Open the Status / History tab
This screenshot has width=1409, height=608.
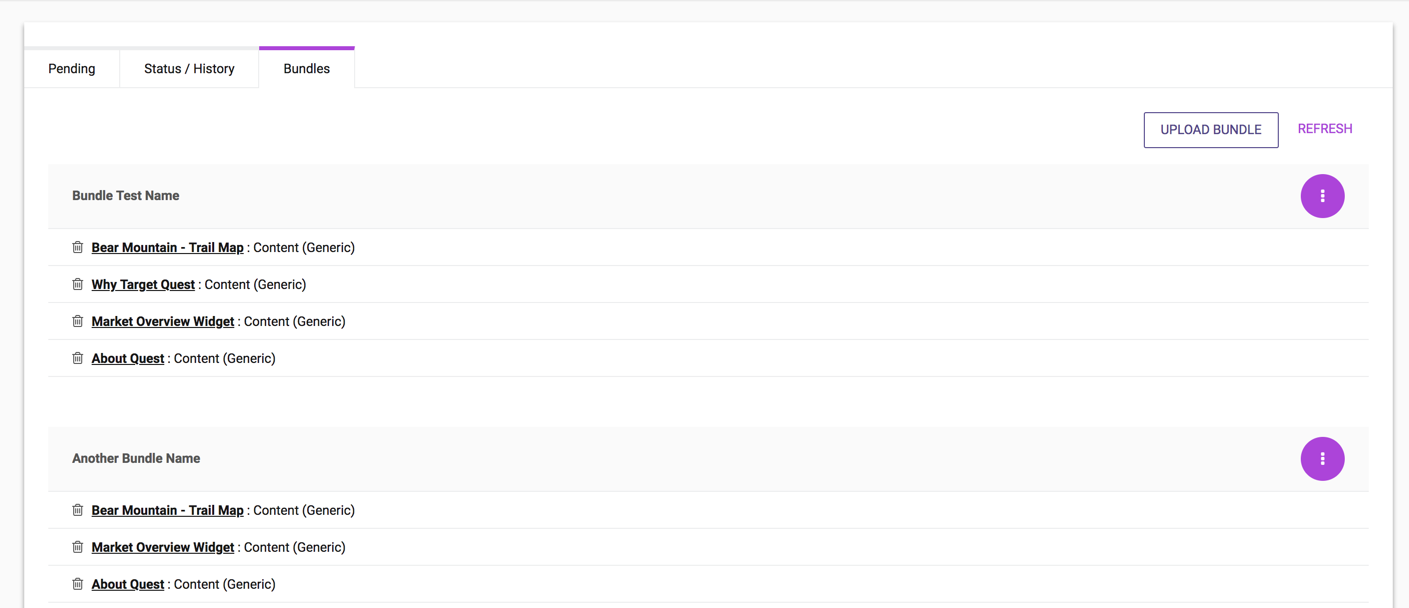coord(189,69)
